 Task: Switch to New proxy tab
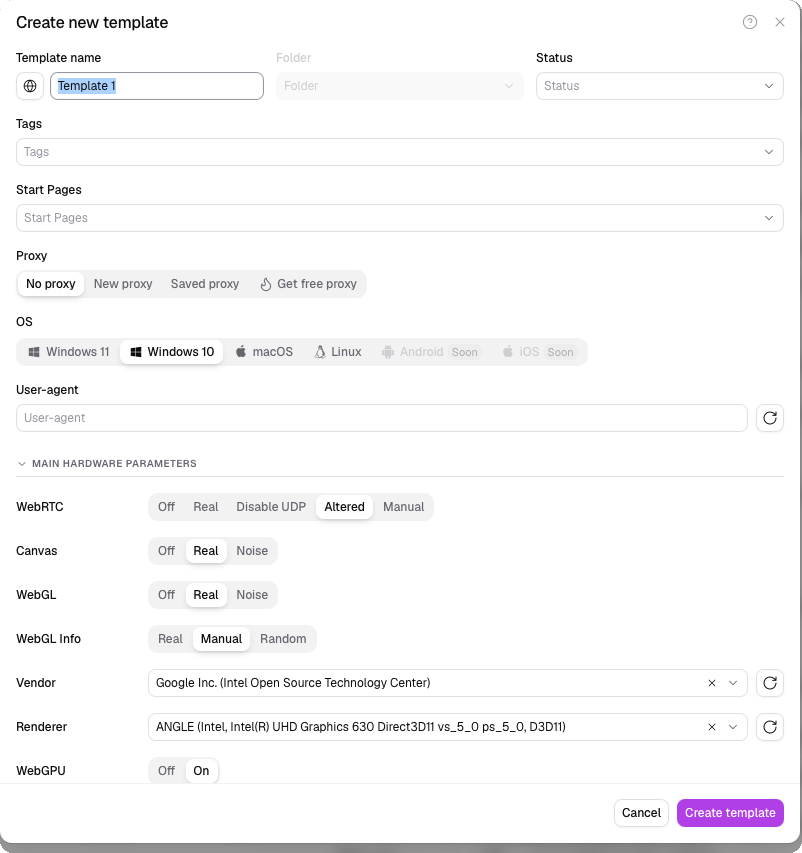point(123,284)
